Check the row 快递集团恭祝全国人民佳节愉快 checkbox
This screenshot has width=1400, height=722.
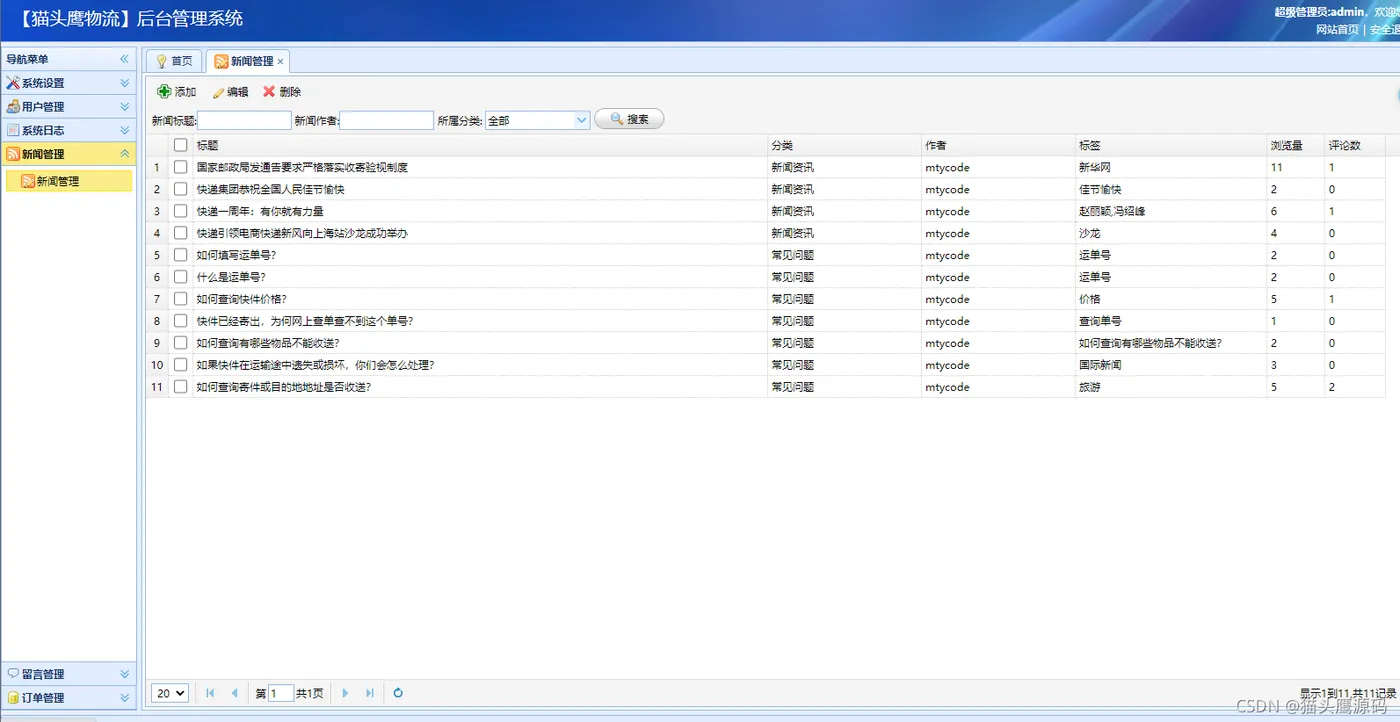click(181, 189)
